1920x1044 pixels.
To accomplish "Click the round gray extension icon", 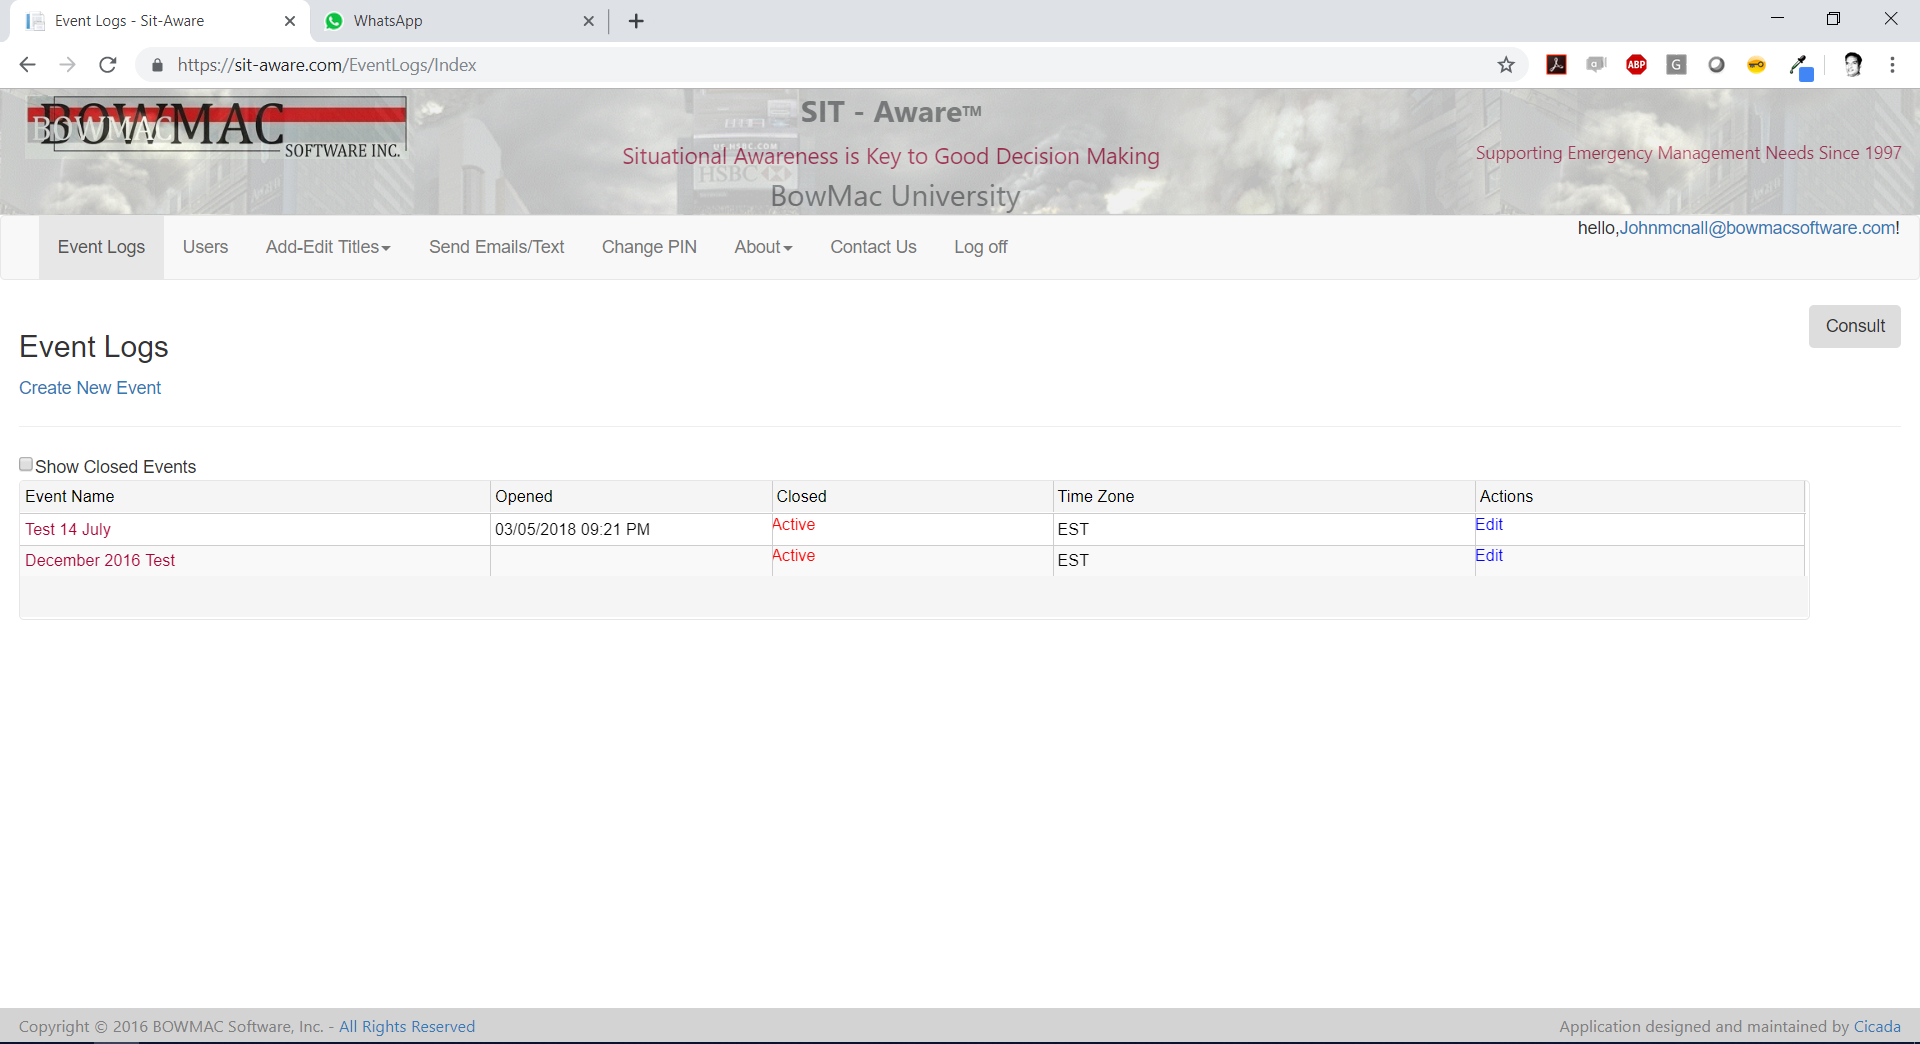I will click(1716, 65).
